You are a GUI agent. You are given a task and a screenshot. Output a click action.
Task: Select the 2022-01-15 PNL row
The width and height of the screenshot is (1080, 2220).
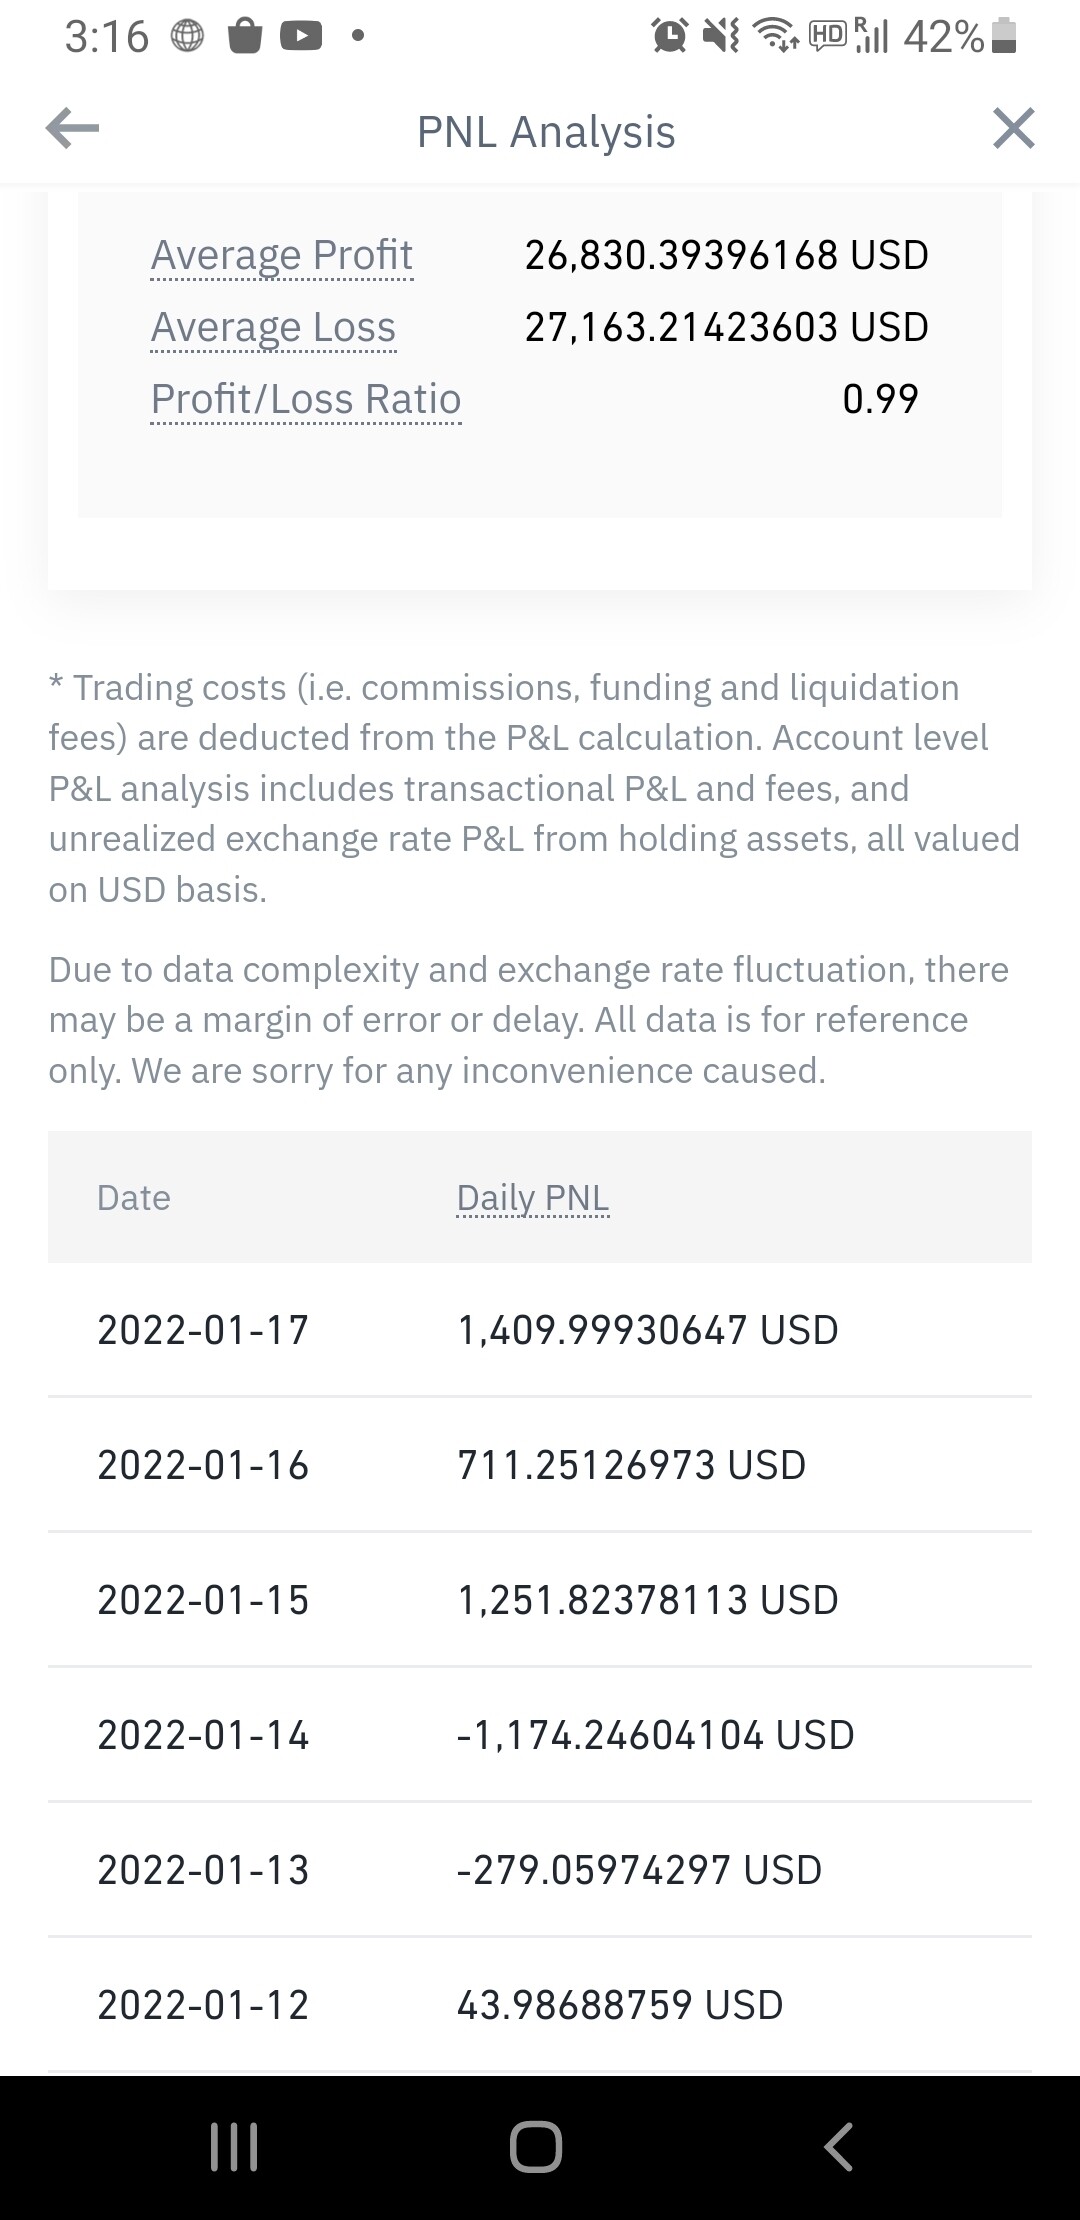pyautogui.click(x=540, y=1600)
